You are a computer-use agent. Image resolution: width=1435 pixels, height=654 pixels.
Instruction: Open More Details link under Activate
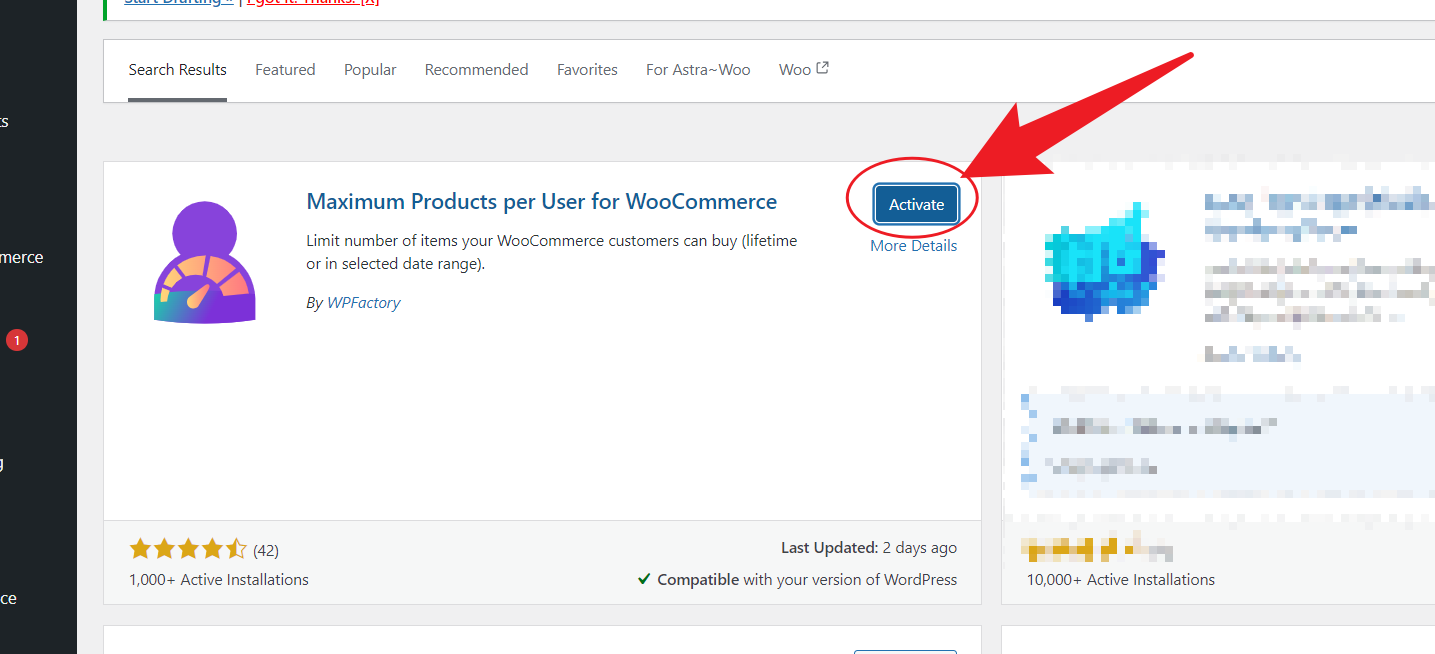click(x=913, y=246)
